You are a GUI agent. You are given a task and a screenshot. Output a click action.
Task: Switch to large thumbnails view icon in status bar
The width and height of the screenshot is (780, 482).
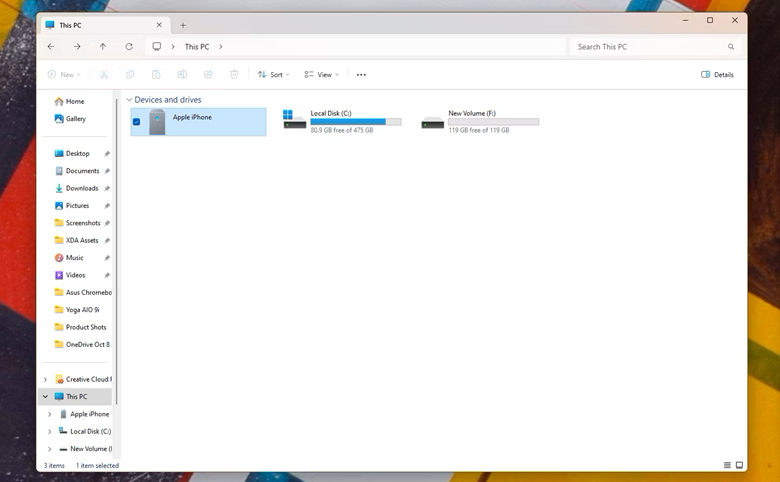click(739, 465)
